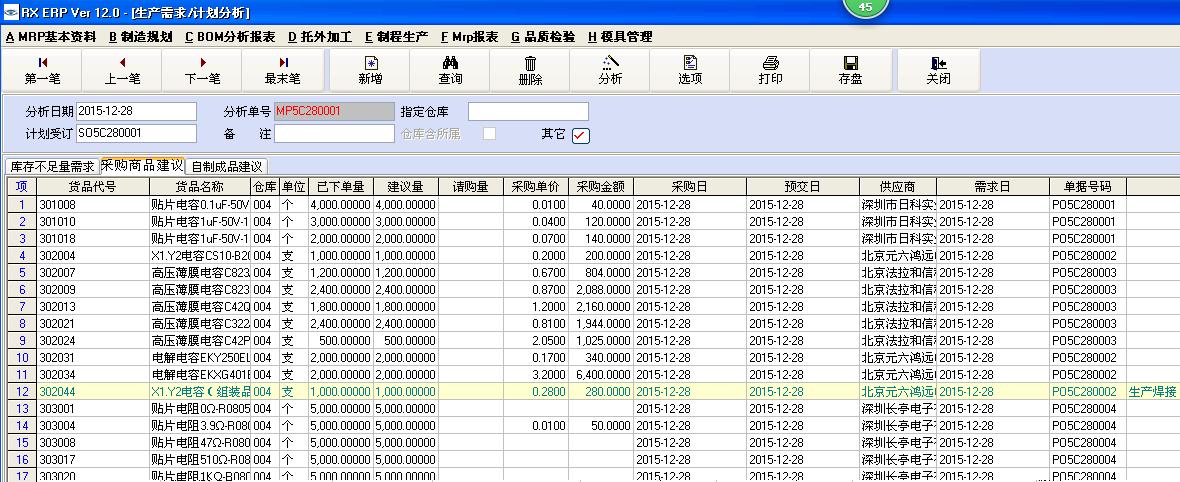Click item code 303008
The width and height of the screenshot is (1180, 482).
click(58, 443)
